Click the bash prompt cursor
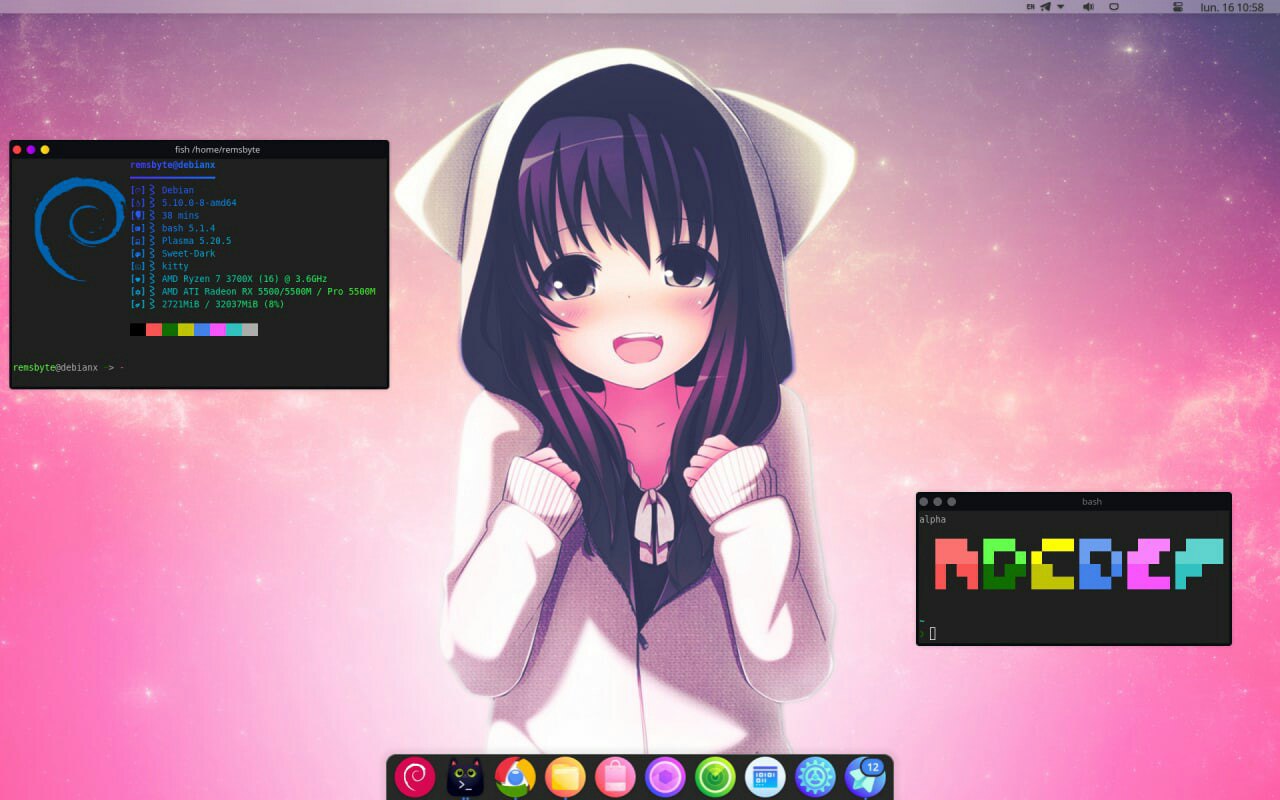This screenshot has width=1280, height=800. coord(932,633)
